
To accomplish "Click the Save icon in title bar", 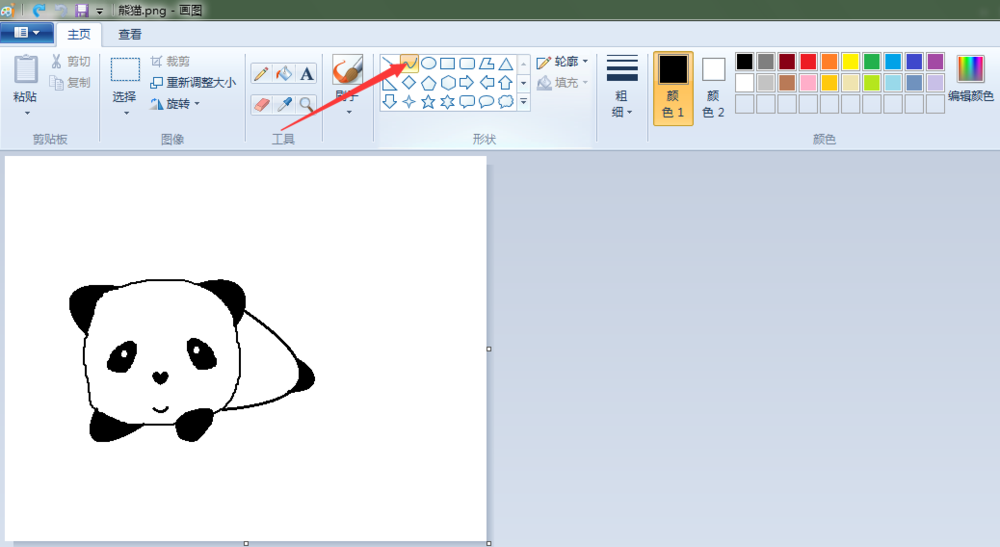I will click(x=82, y=10).
